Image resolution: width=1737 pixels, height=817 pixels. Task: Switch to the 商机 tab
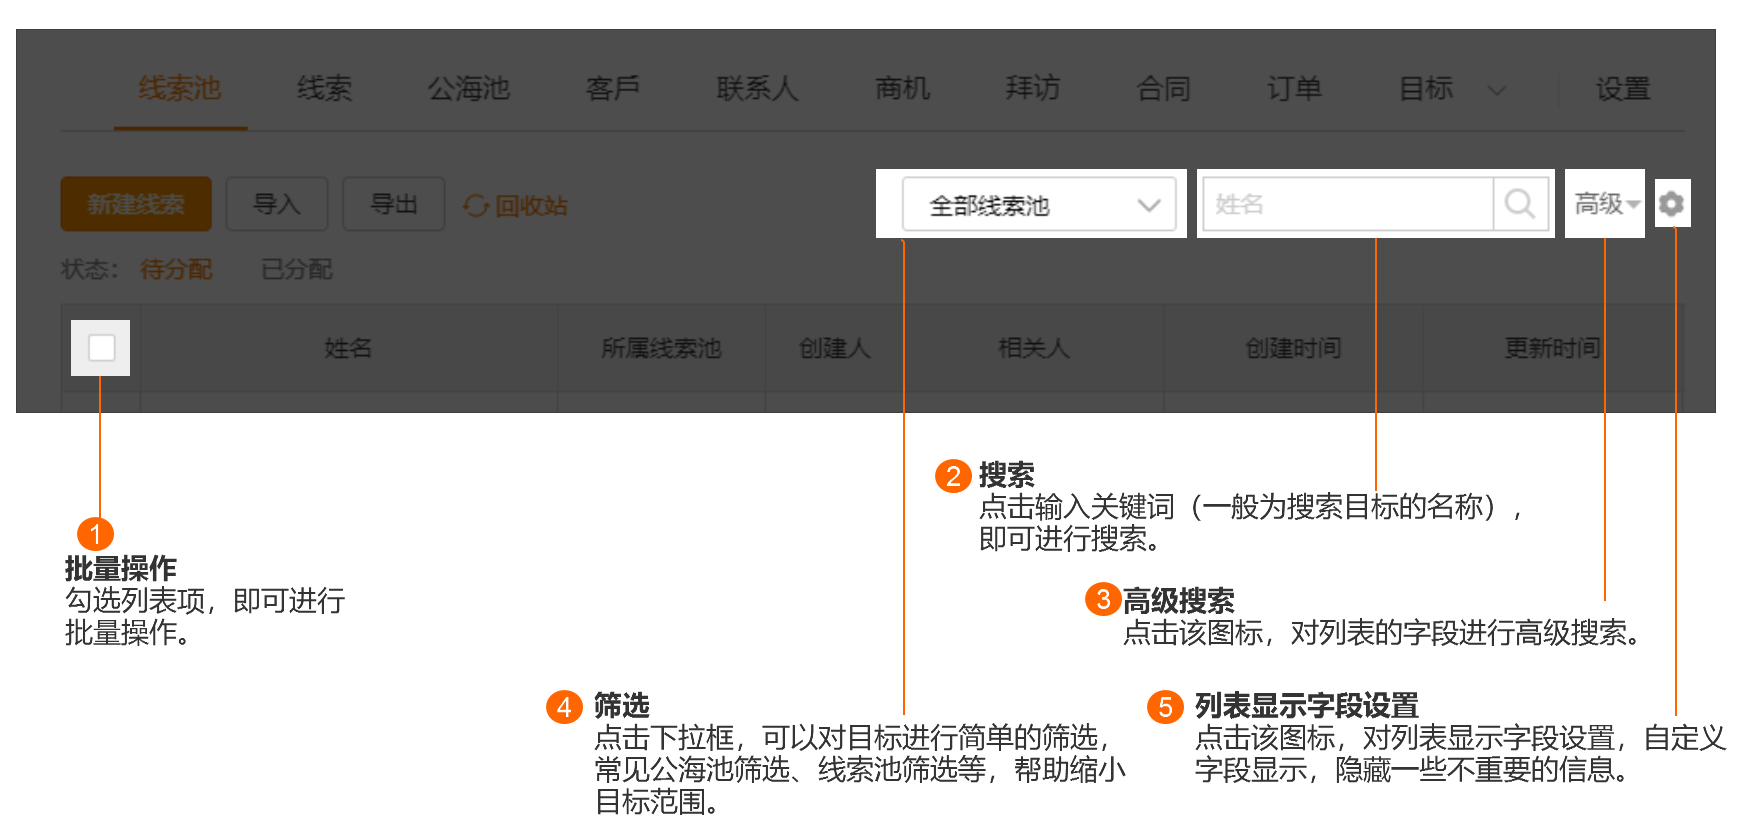(x=902, y=89)
